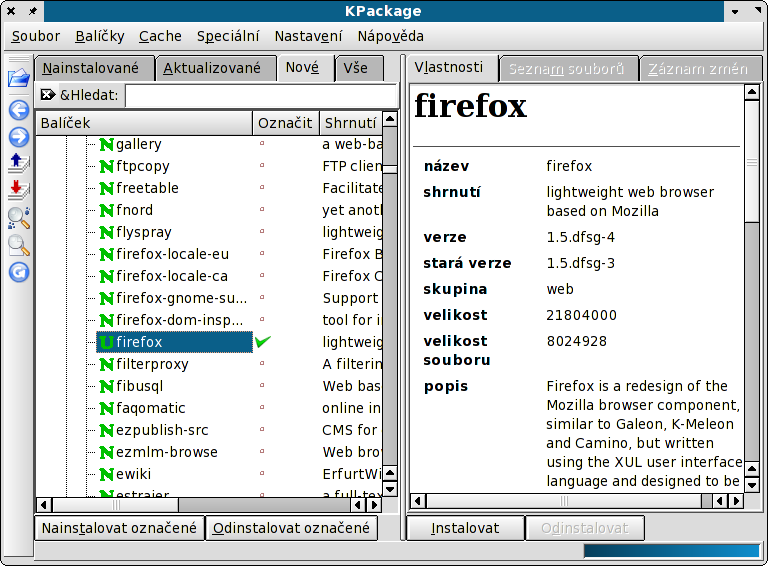Click the blue circular reload icon
768x566 pixels.
click(19, 272)
